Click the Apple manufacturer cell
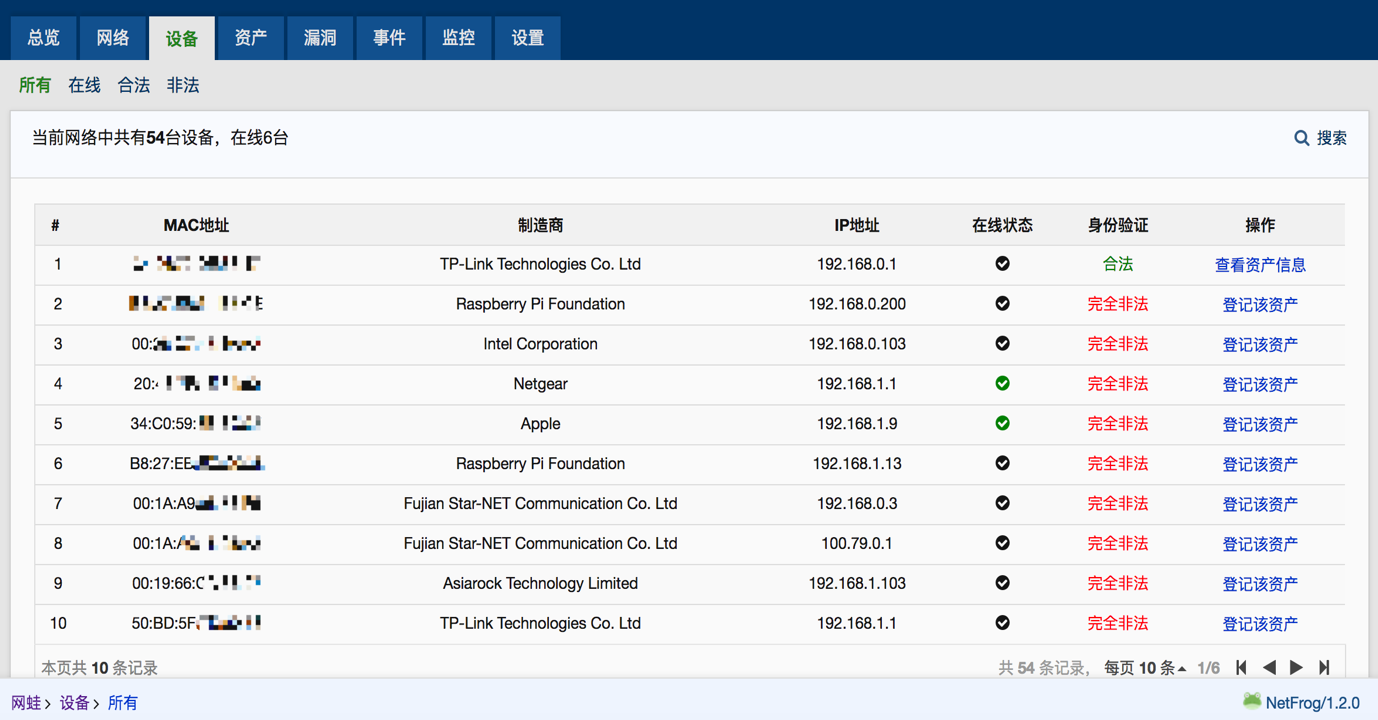Image resolution: width=1378 pixels, height=720 pixels. (540, 424)
